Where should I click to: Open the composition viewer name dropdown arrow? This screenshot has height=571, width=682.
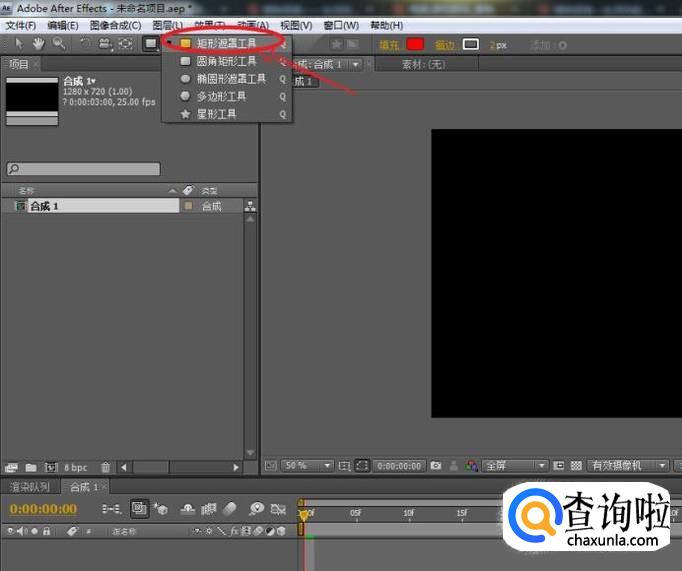[x=356, y=65]
